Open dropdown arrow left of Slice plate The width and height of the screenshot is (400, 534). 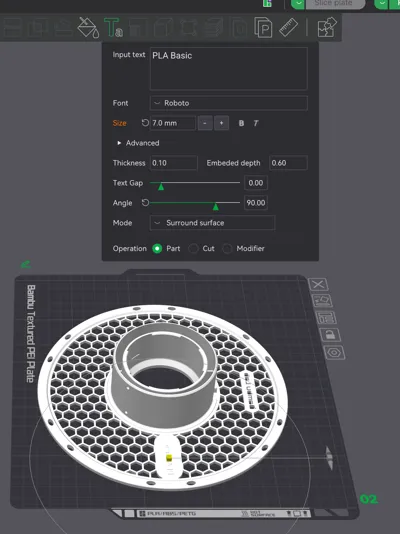[298, 4]
